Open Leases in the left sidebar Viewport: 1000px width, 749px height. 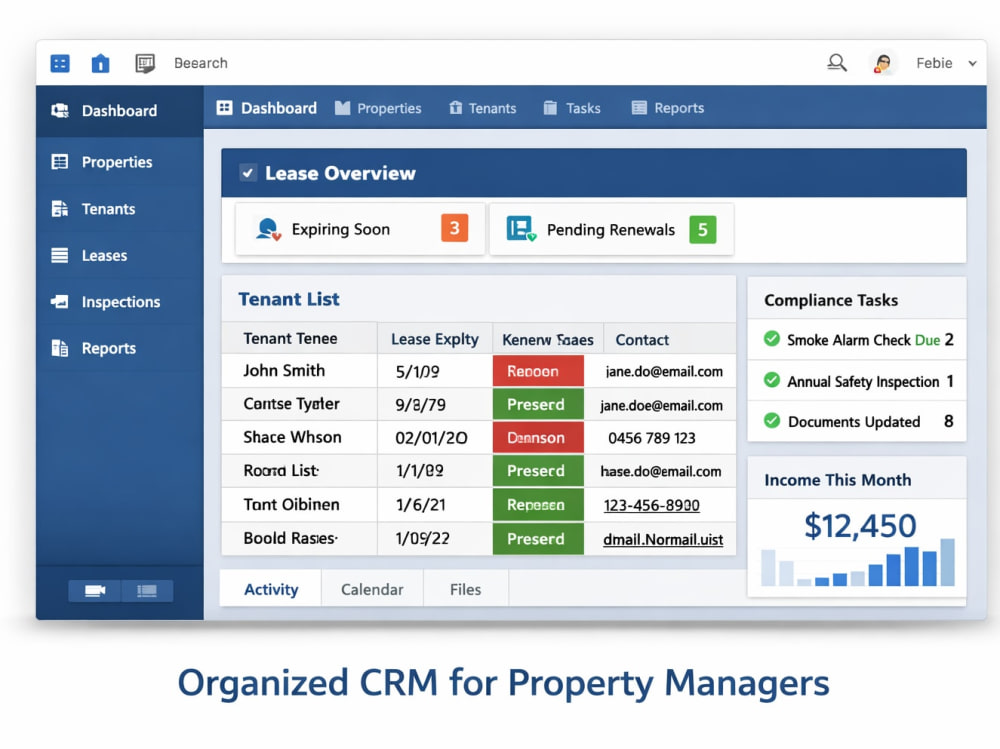click(120, 255)
